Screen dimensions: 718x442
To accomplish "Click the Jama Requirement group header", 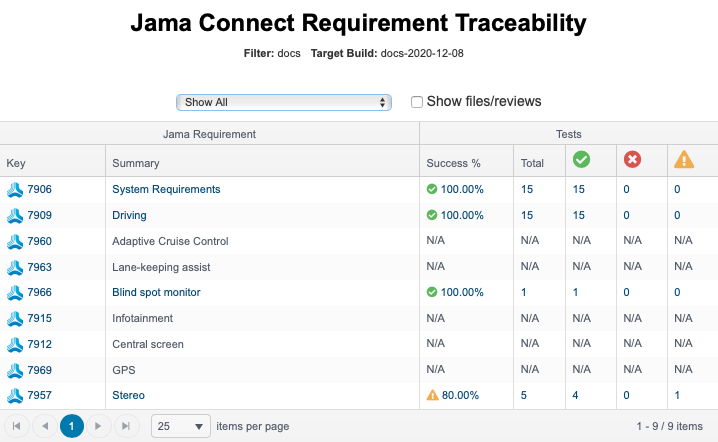I will [x=209, y=134].
